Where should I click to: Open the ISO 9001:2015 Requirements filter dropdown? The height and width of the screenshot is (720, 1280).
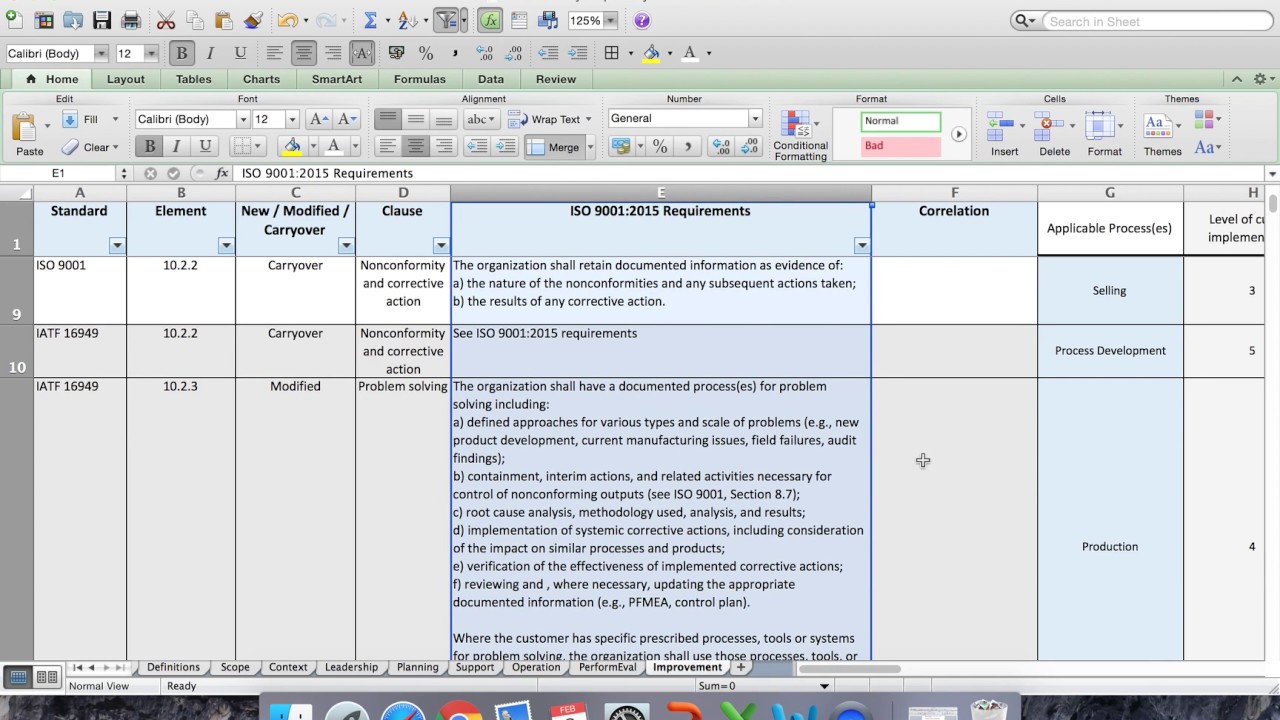pos(862,245)
